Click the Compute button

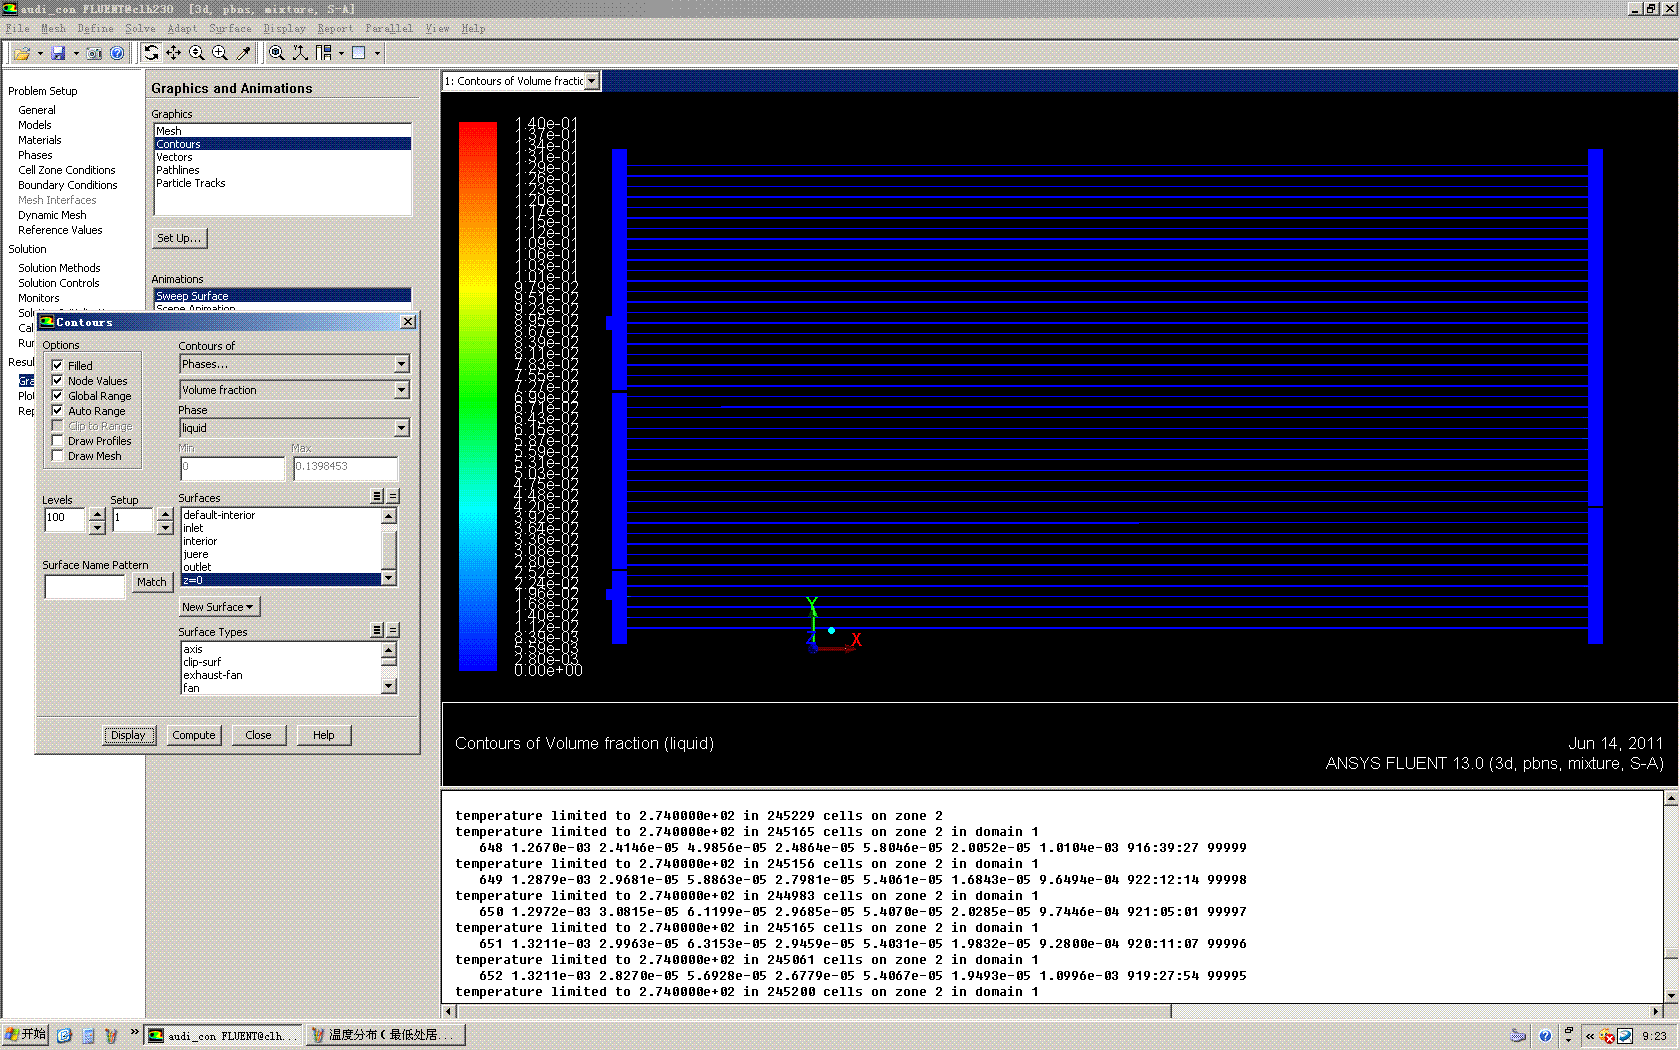tap(193, 735)
